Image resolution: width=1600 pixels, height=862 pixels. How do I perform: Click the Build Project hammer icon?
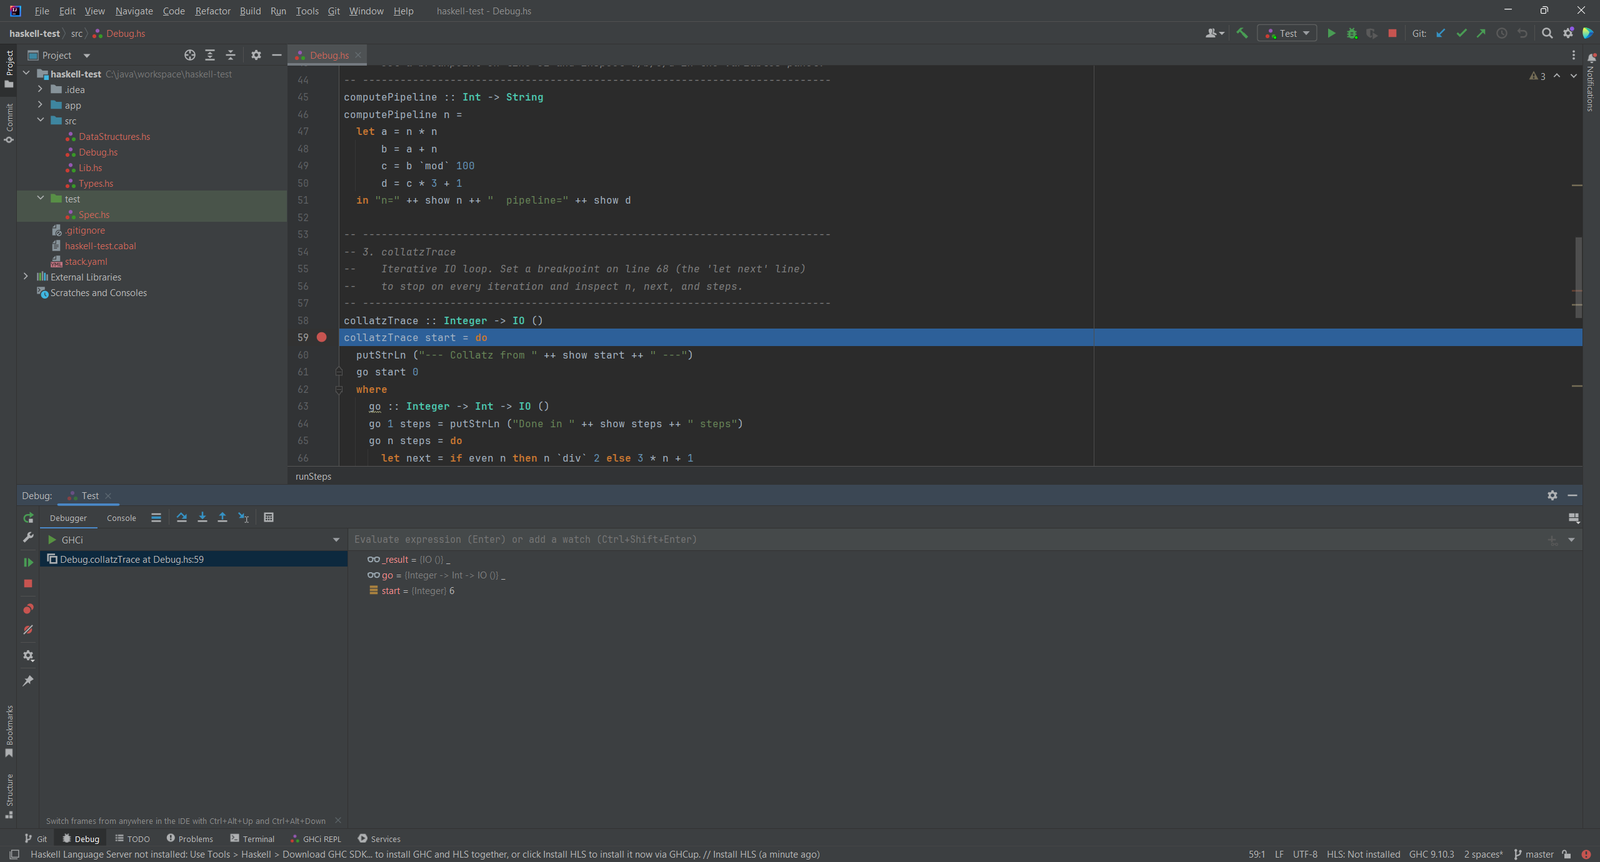coord(1242,33)
